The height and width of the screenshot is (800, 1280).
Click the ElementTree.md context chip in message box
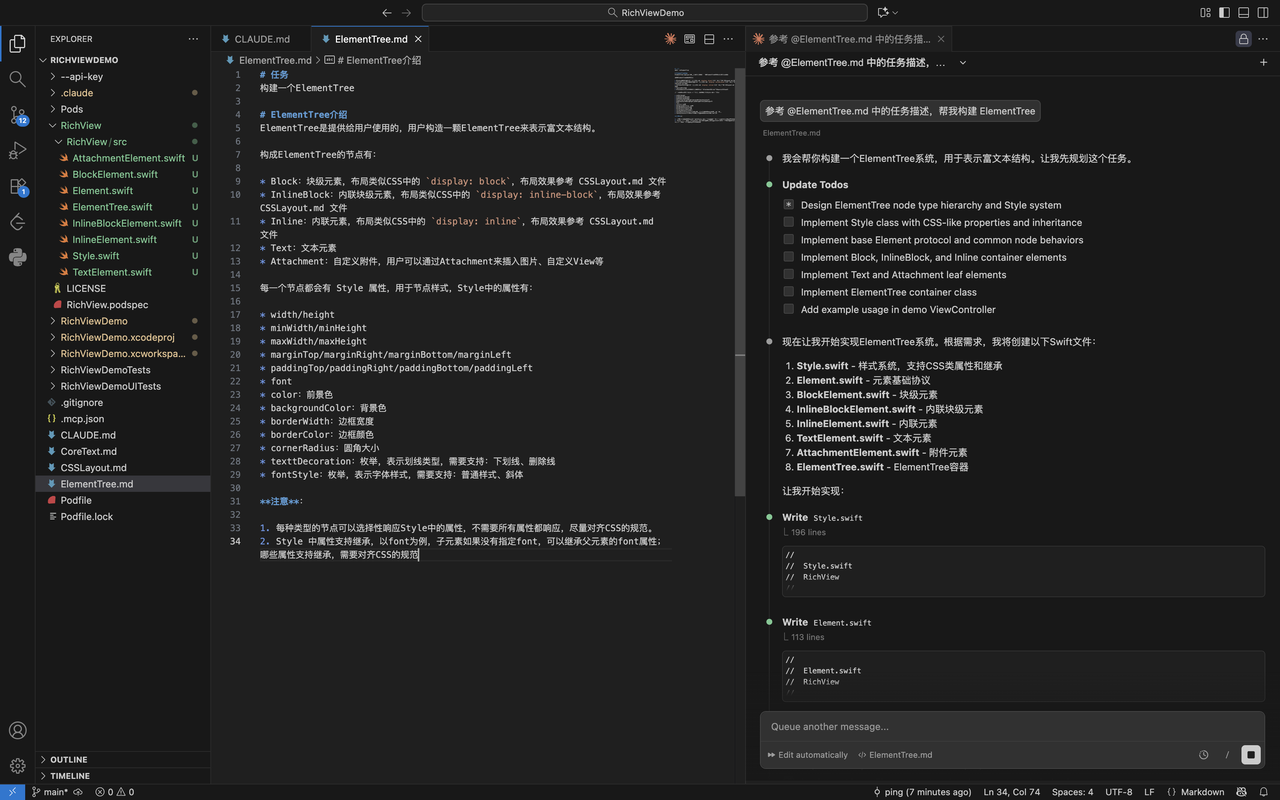[x=895, y=755]
